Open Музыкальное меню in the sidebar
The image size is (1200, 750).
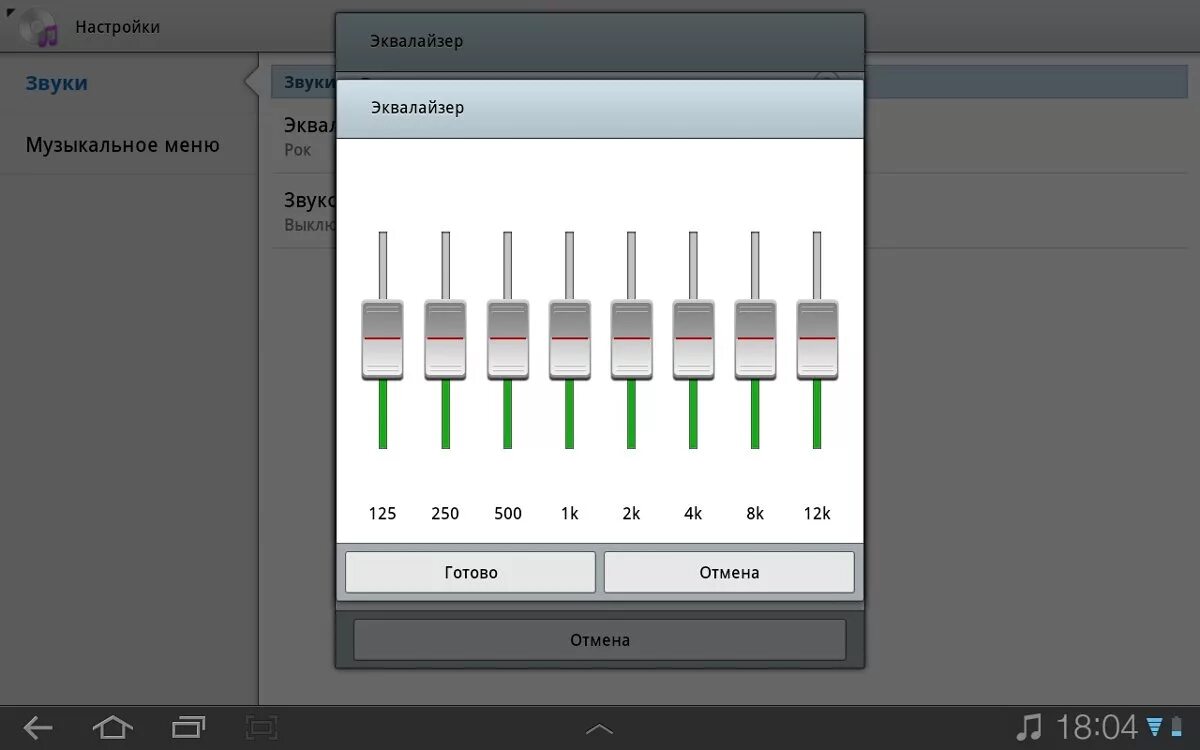coord(122,144)
